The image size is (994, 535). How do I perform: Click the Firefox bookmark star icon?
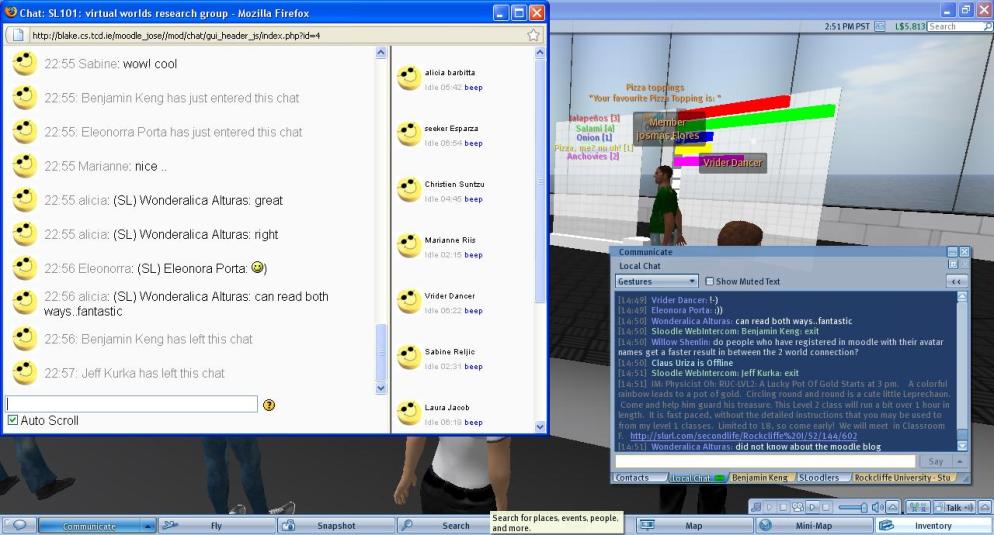pyautogui.click(x=534, y=35)
